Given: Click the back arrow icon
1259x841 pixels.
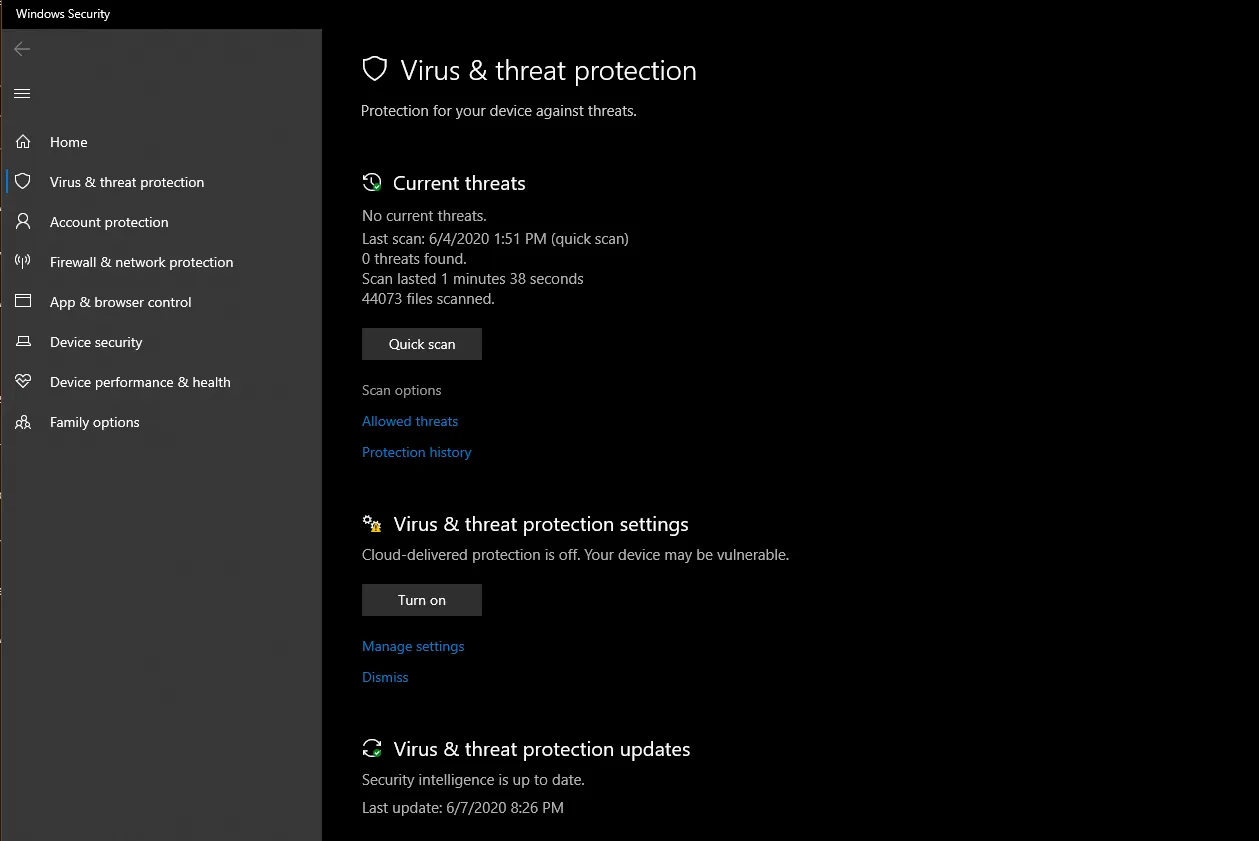Looking at the screenshot, I should point(22,49).
